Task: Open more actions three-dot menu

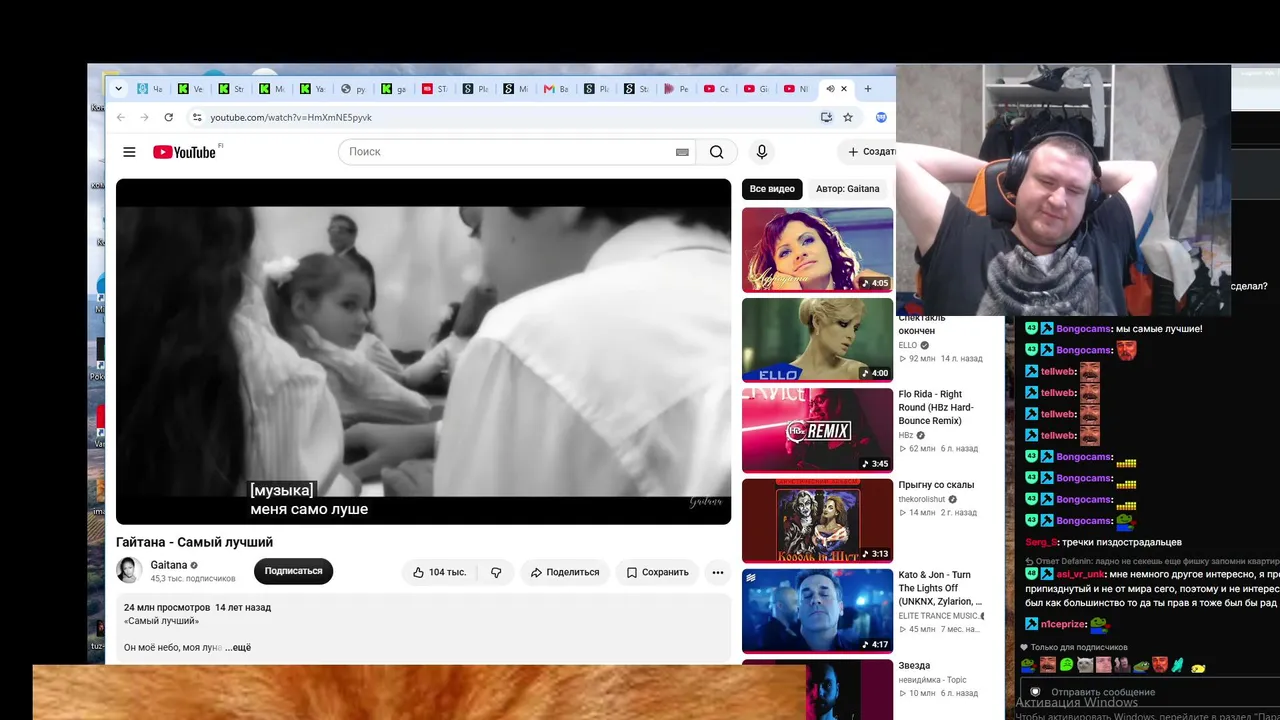Action: (x=717, y=572)
